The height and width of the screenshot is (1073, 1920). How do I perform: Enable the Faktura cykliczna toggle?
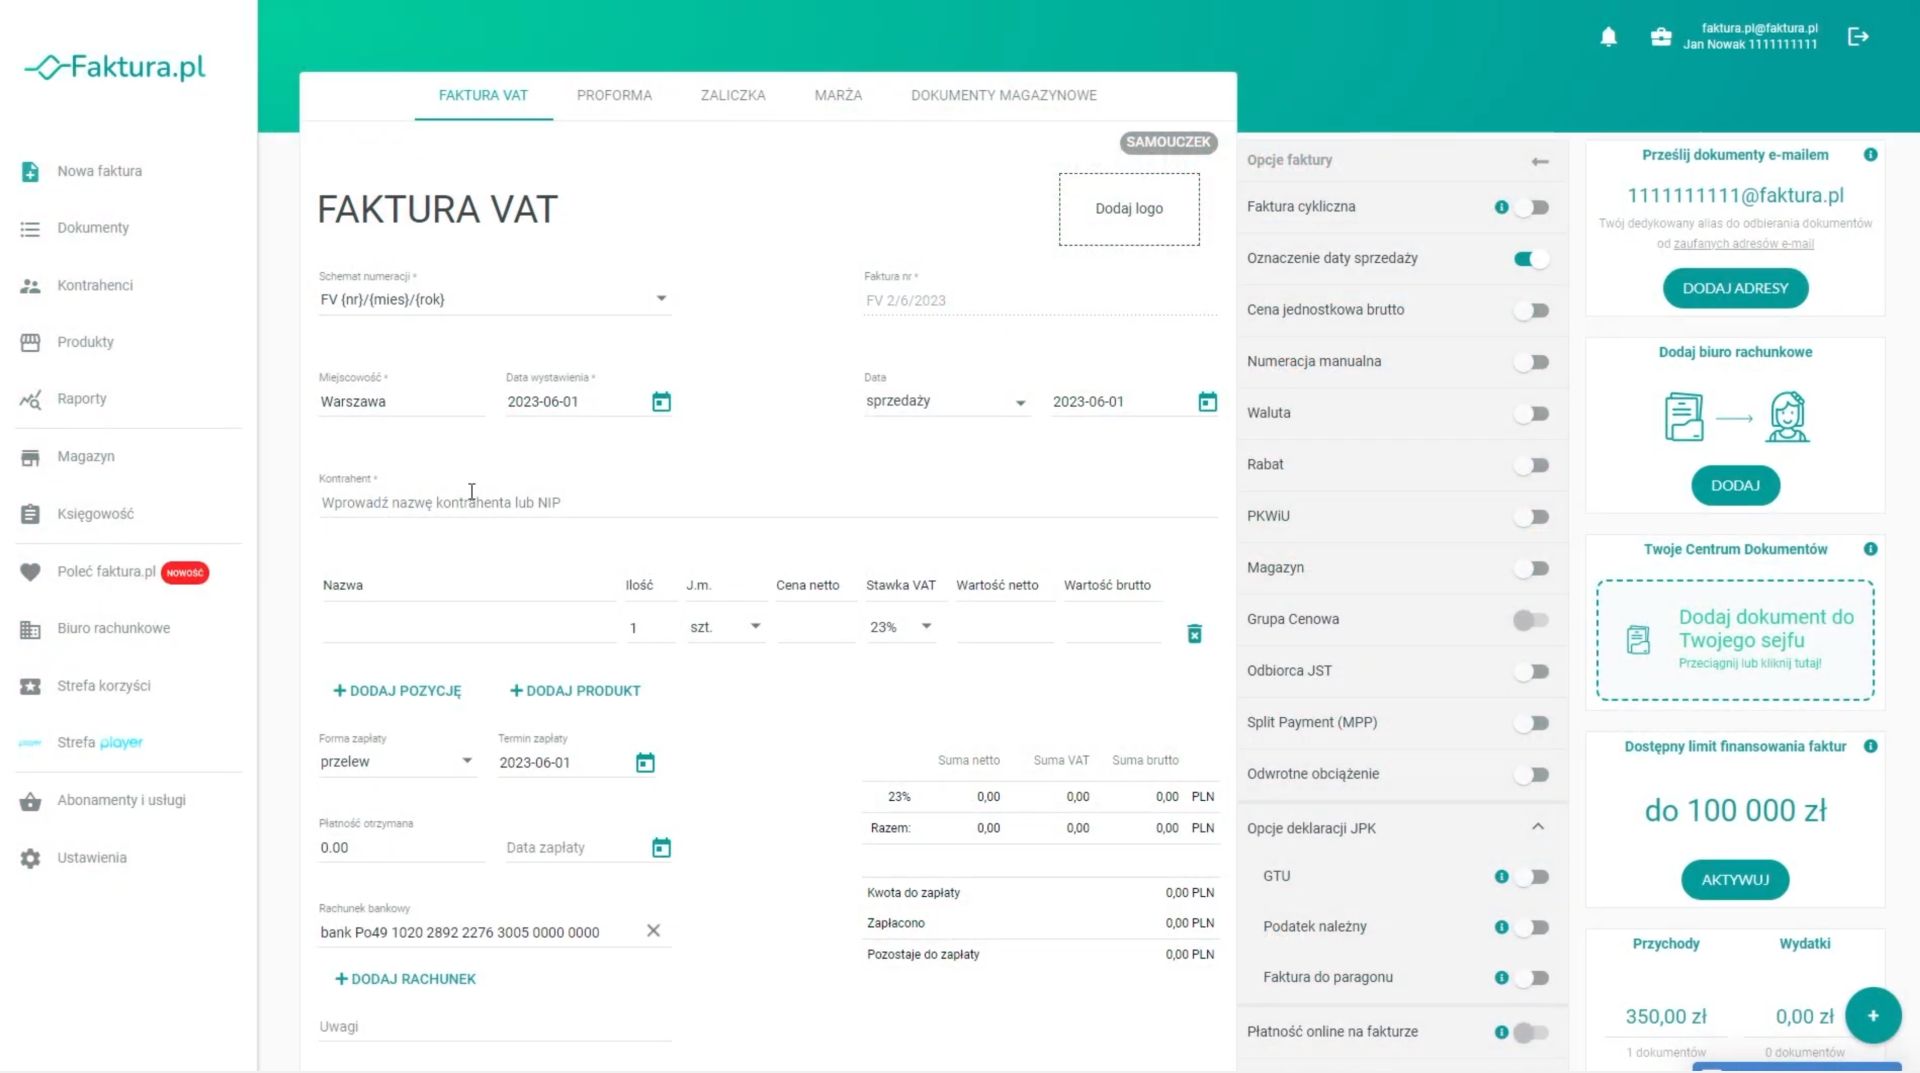coord(1531,207)
